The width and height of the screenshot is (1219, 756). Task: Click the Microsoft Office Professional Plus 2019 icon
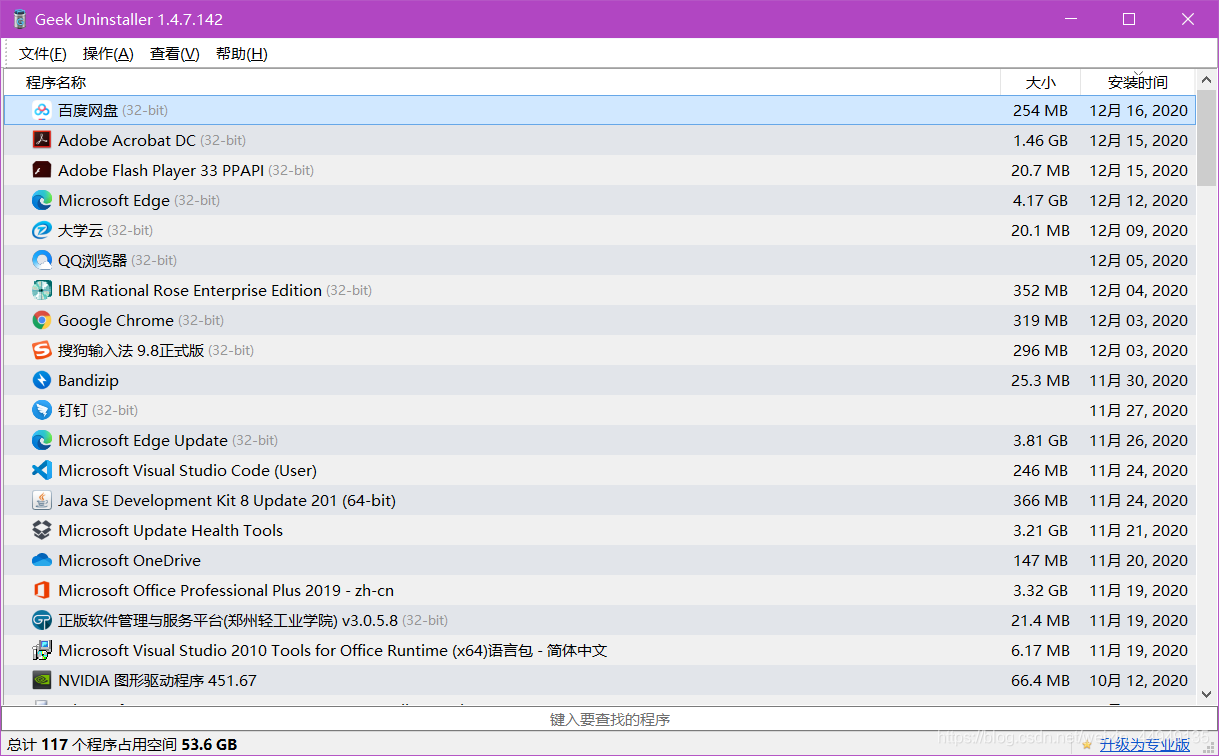tap(42, 590)
